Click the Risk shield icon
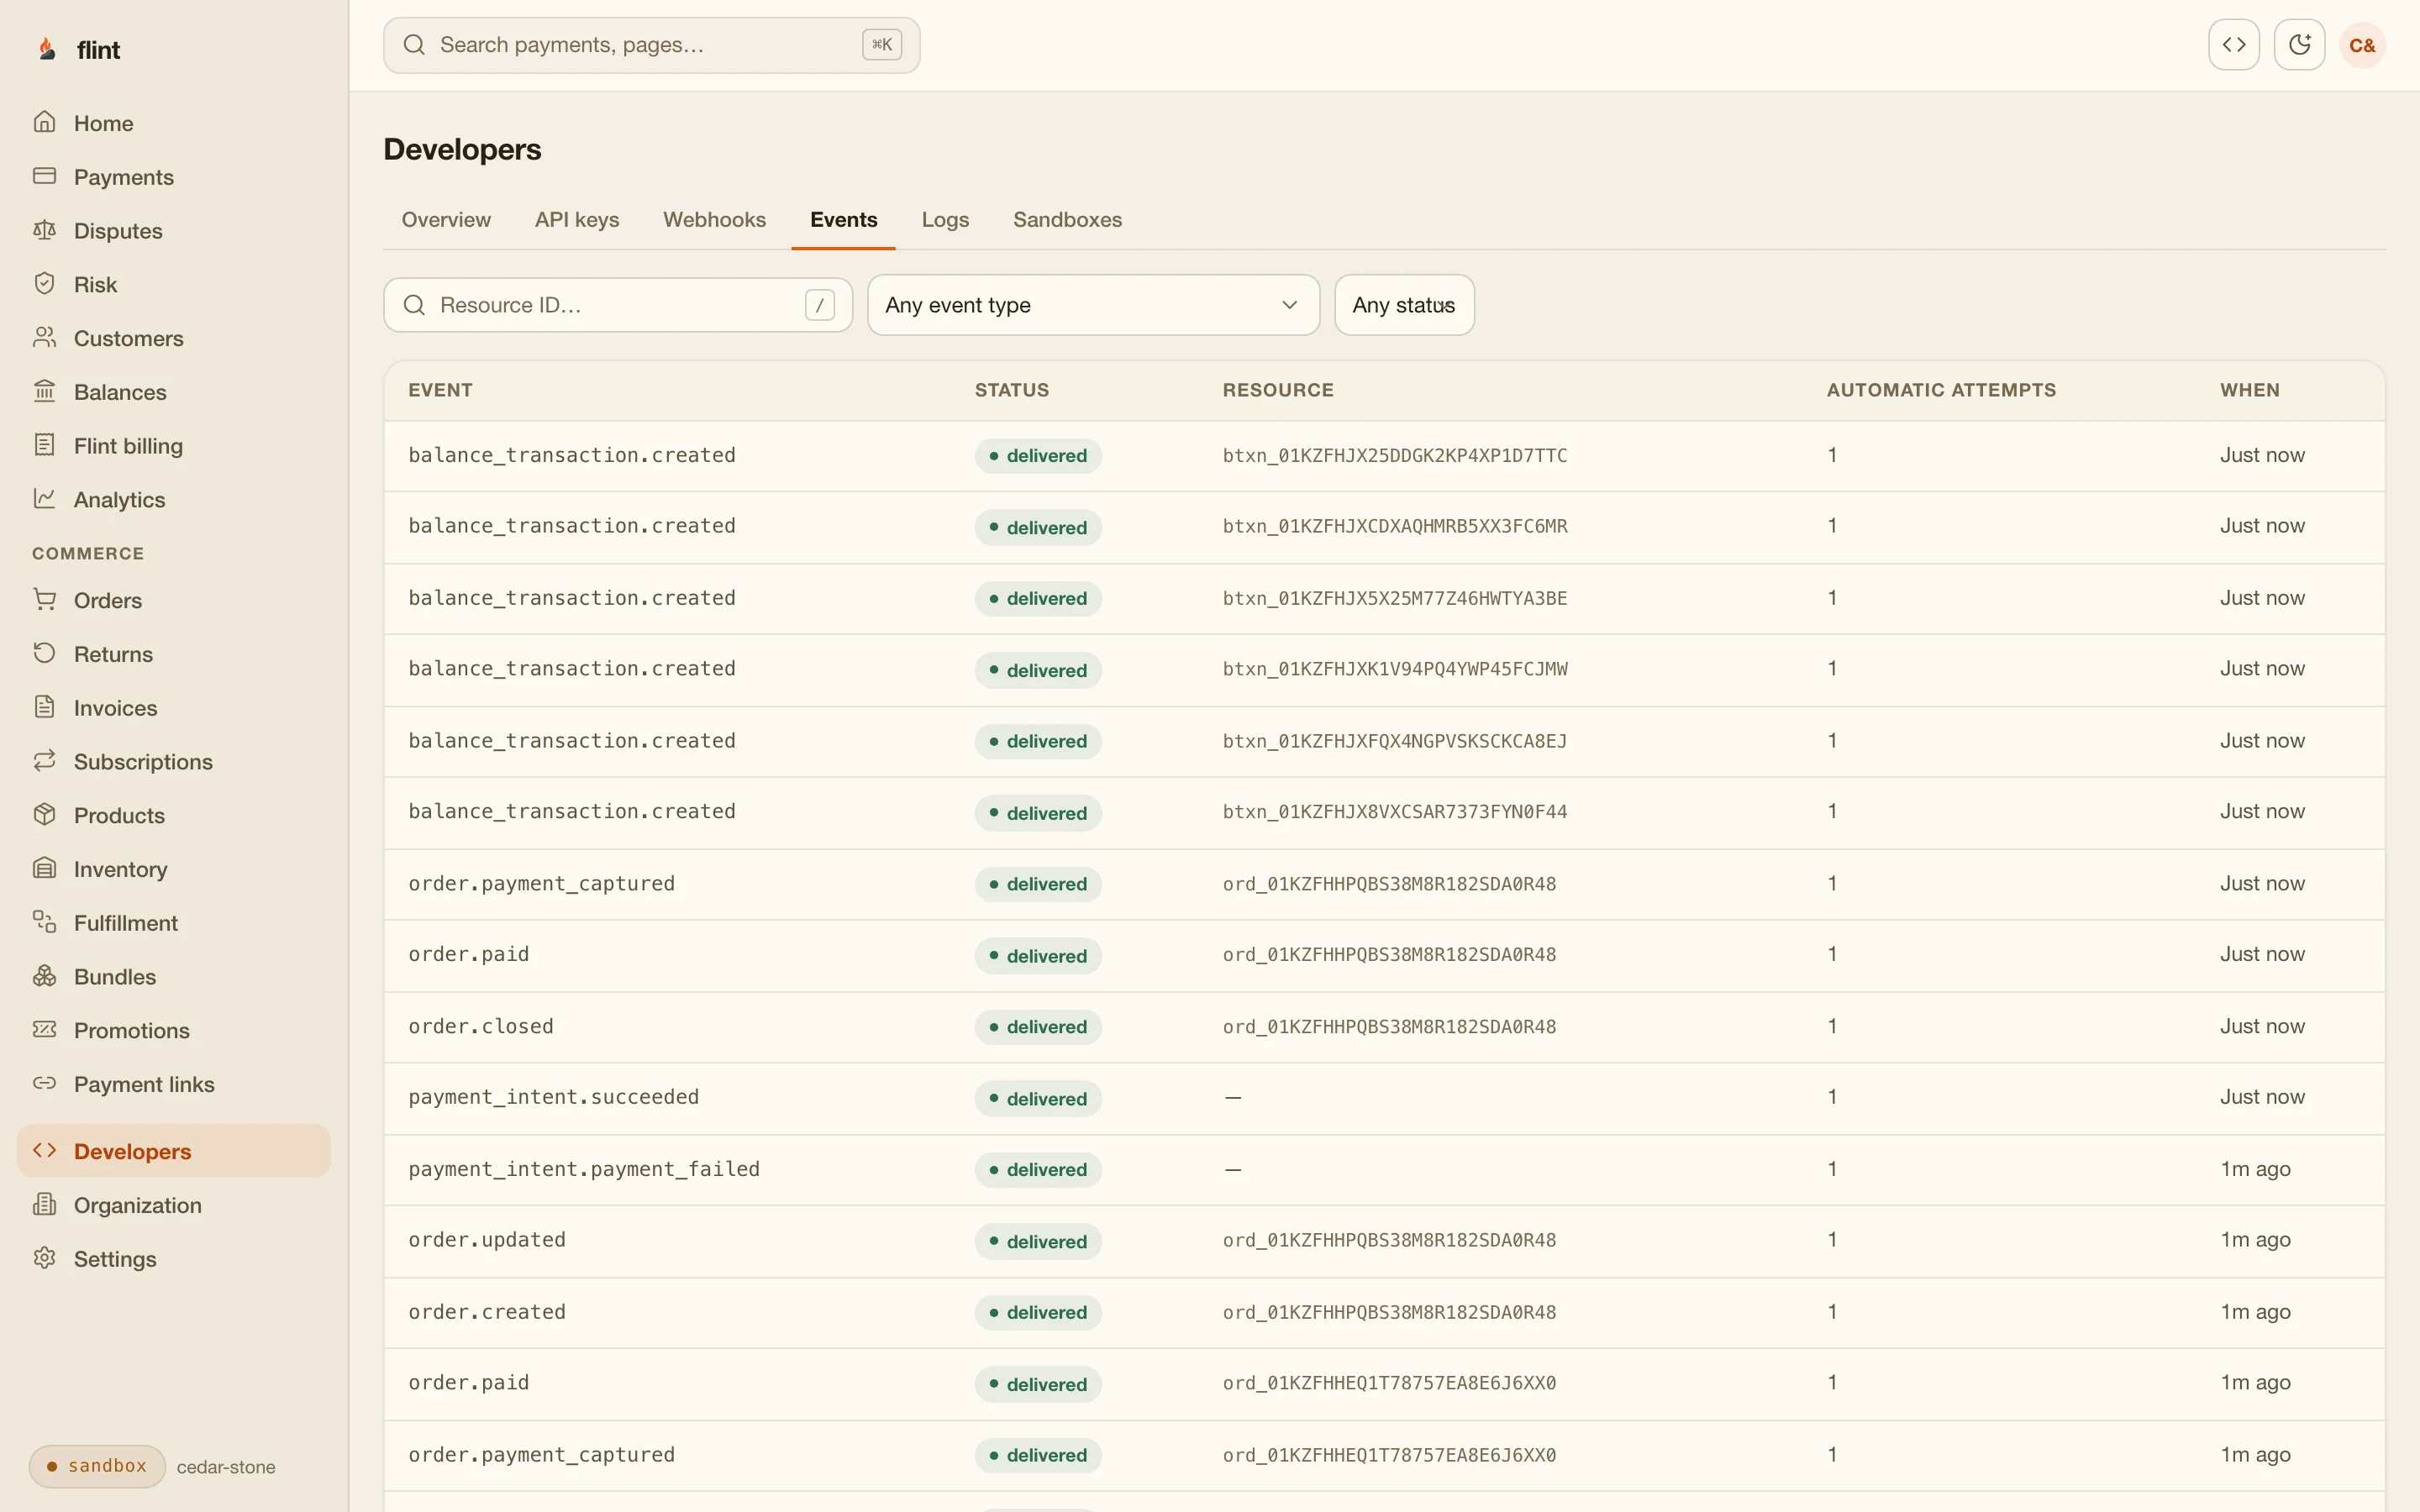2420x1512 pixels. click(x=44, y=284)
